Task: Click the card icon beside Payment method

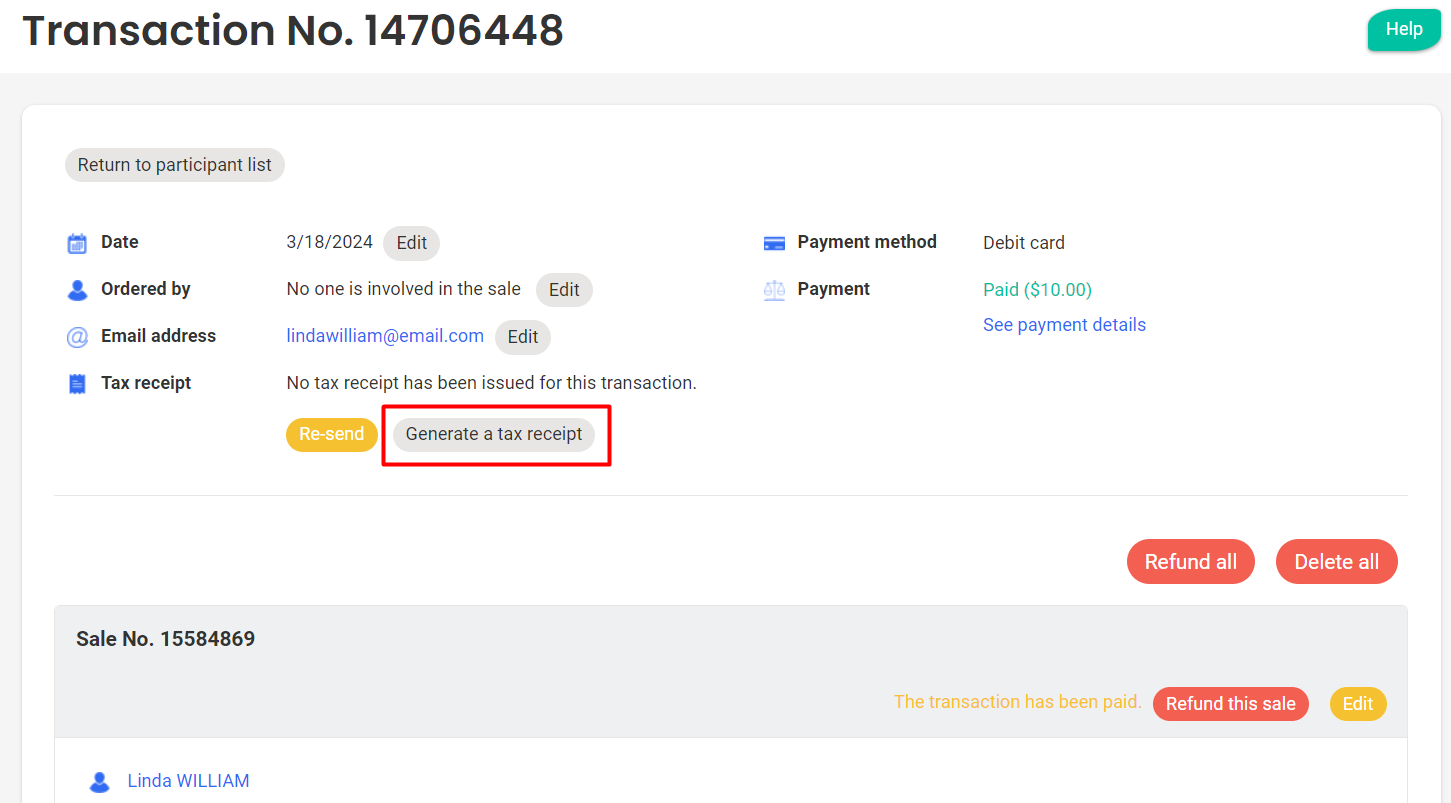Action: click(773, 243)
